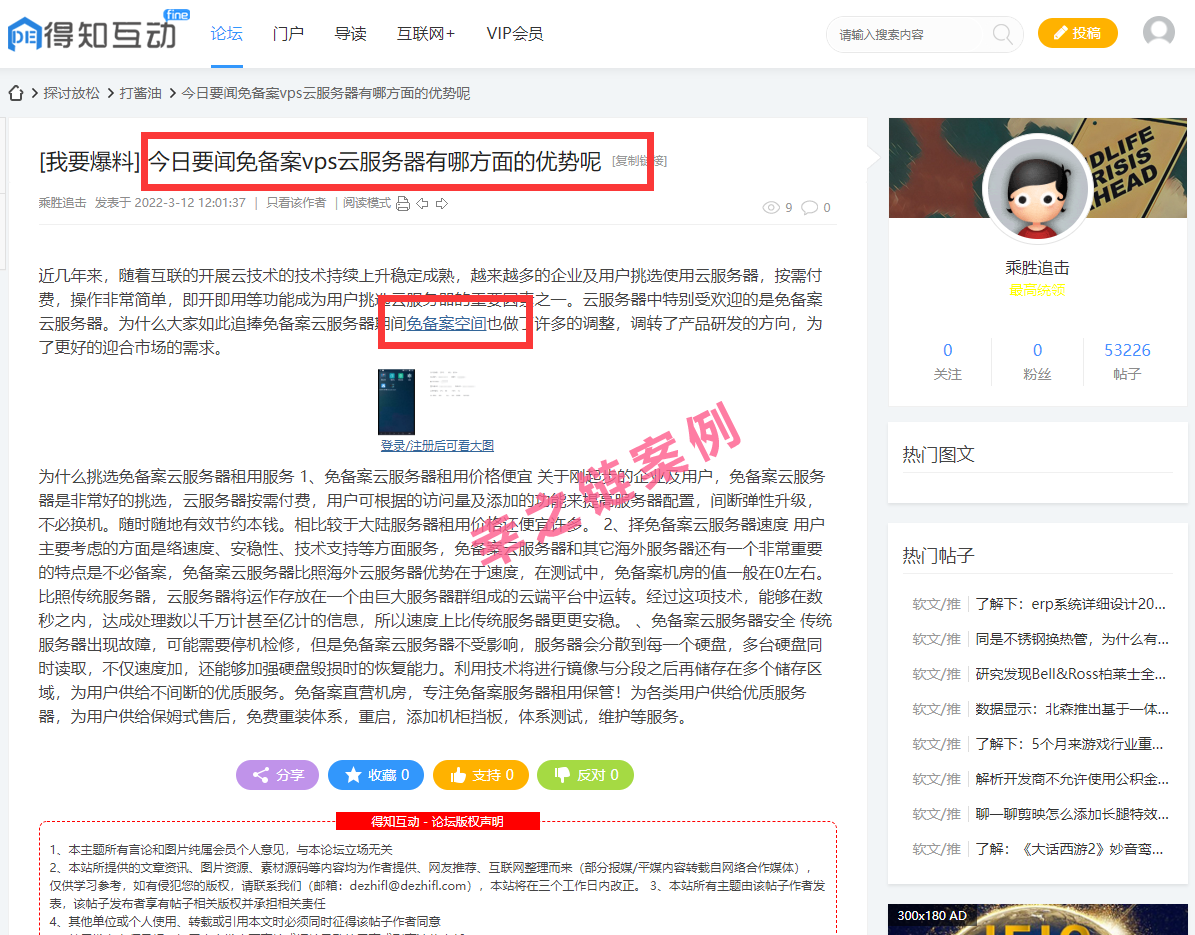Click the reply count bubble icon
This screenshot has width=1195, height=935.
(x=809, y=208)
